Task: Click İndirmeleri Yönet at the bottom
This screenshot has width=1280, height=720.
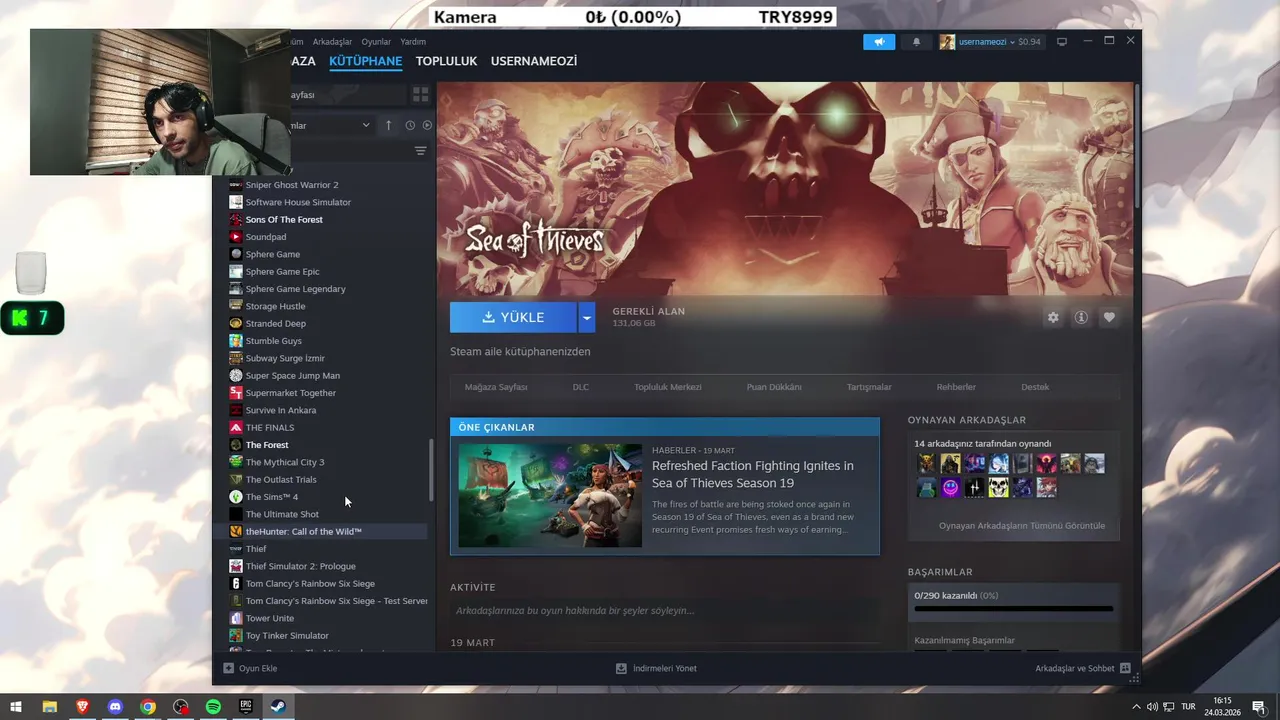Action: [665, 668]
